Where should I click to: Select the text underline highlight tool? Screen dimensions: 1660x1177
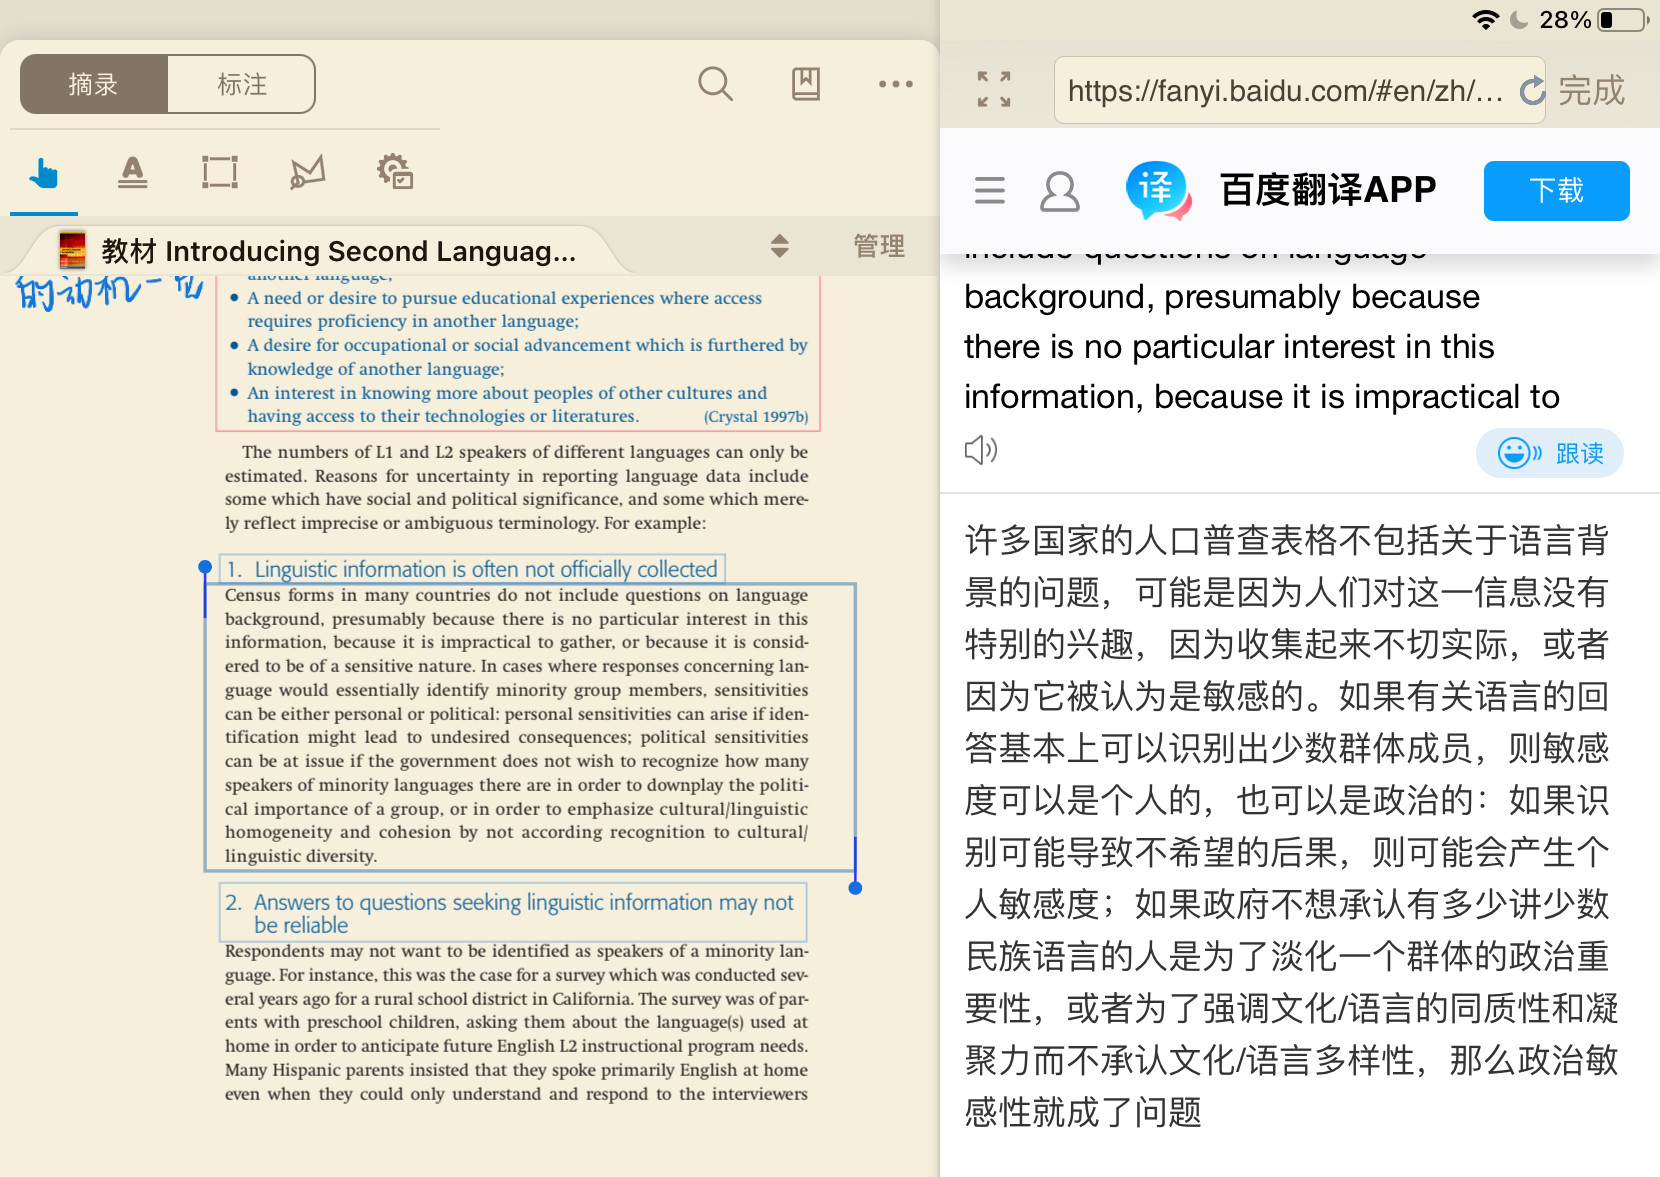click(132, 173)
